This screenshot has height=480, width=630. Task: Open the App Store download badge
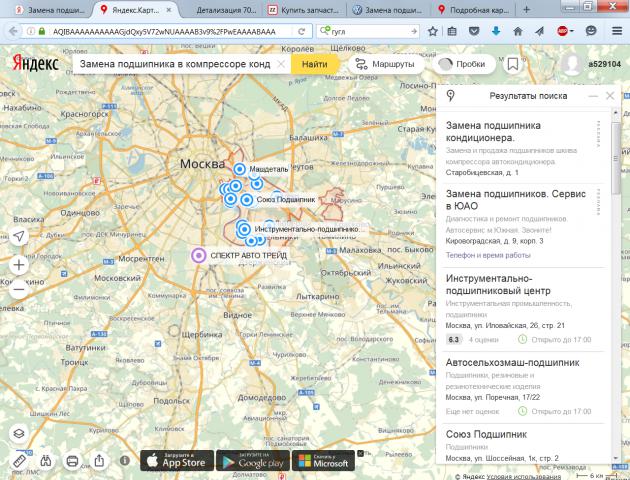(177, 460)
